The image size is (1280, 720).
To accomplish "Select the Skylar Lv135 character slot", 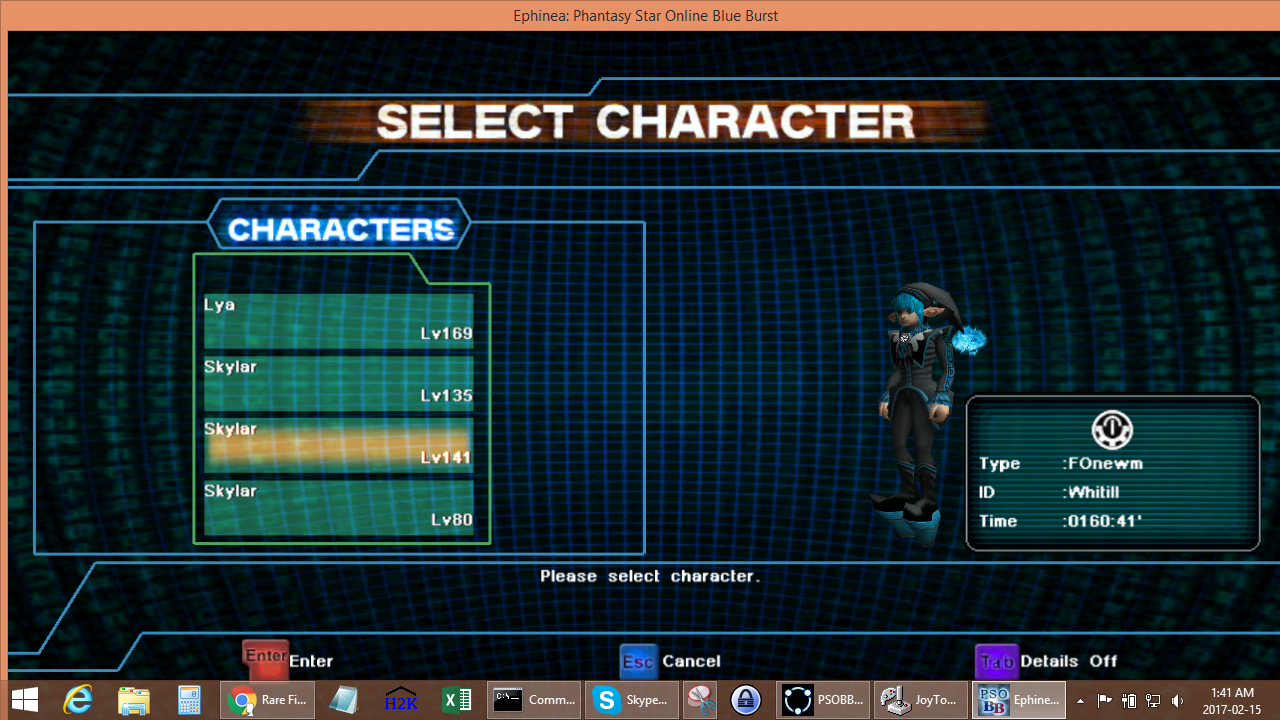I will 339,382.
